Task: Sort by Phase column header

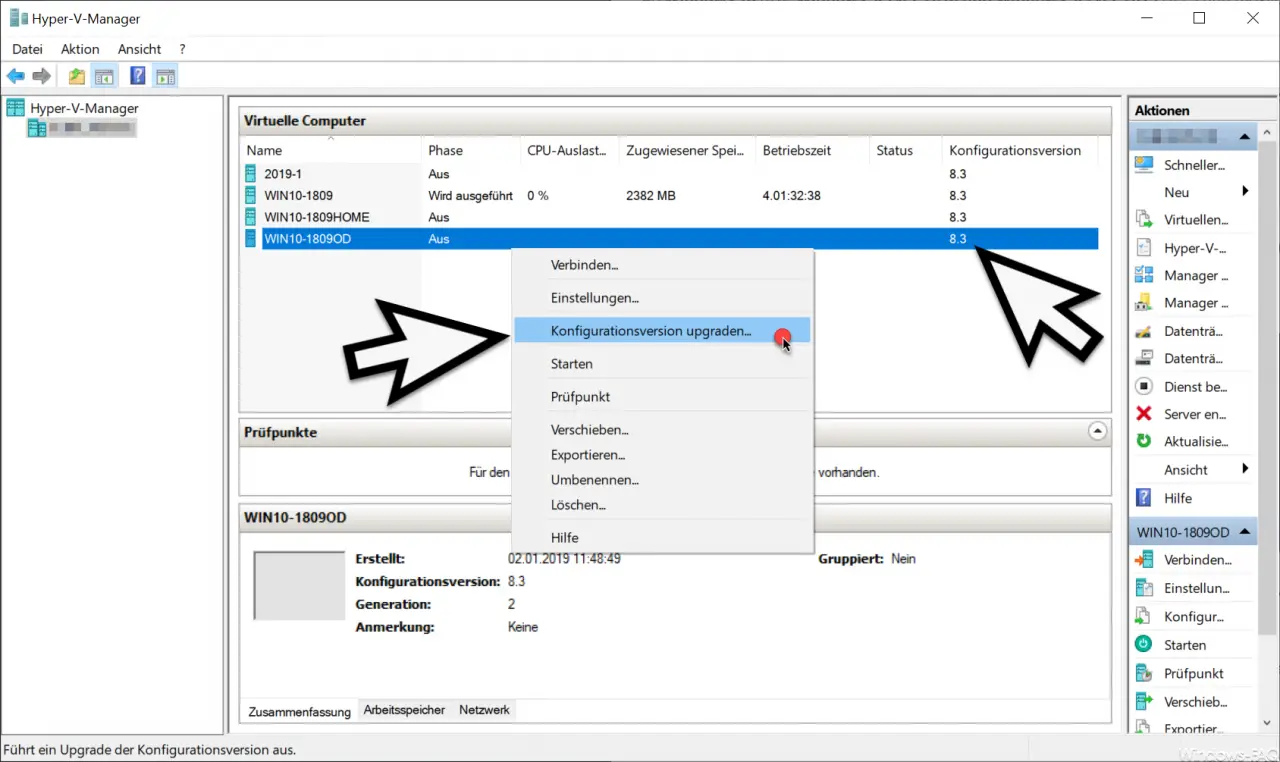Action: (x=471, y=150)
